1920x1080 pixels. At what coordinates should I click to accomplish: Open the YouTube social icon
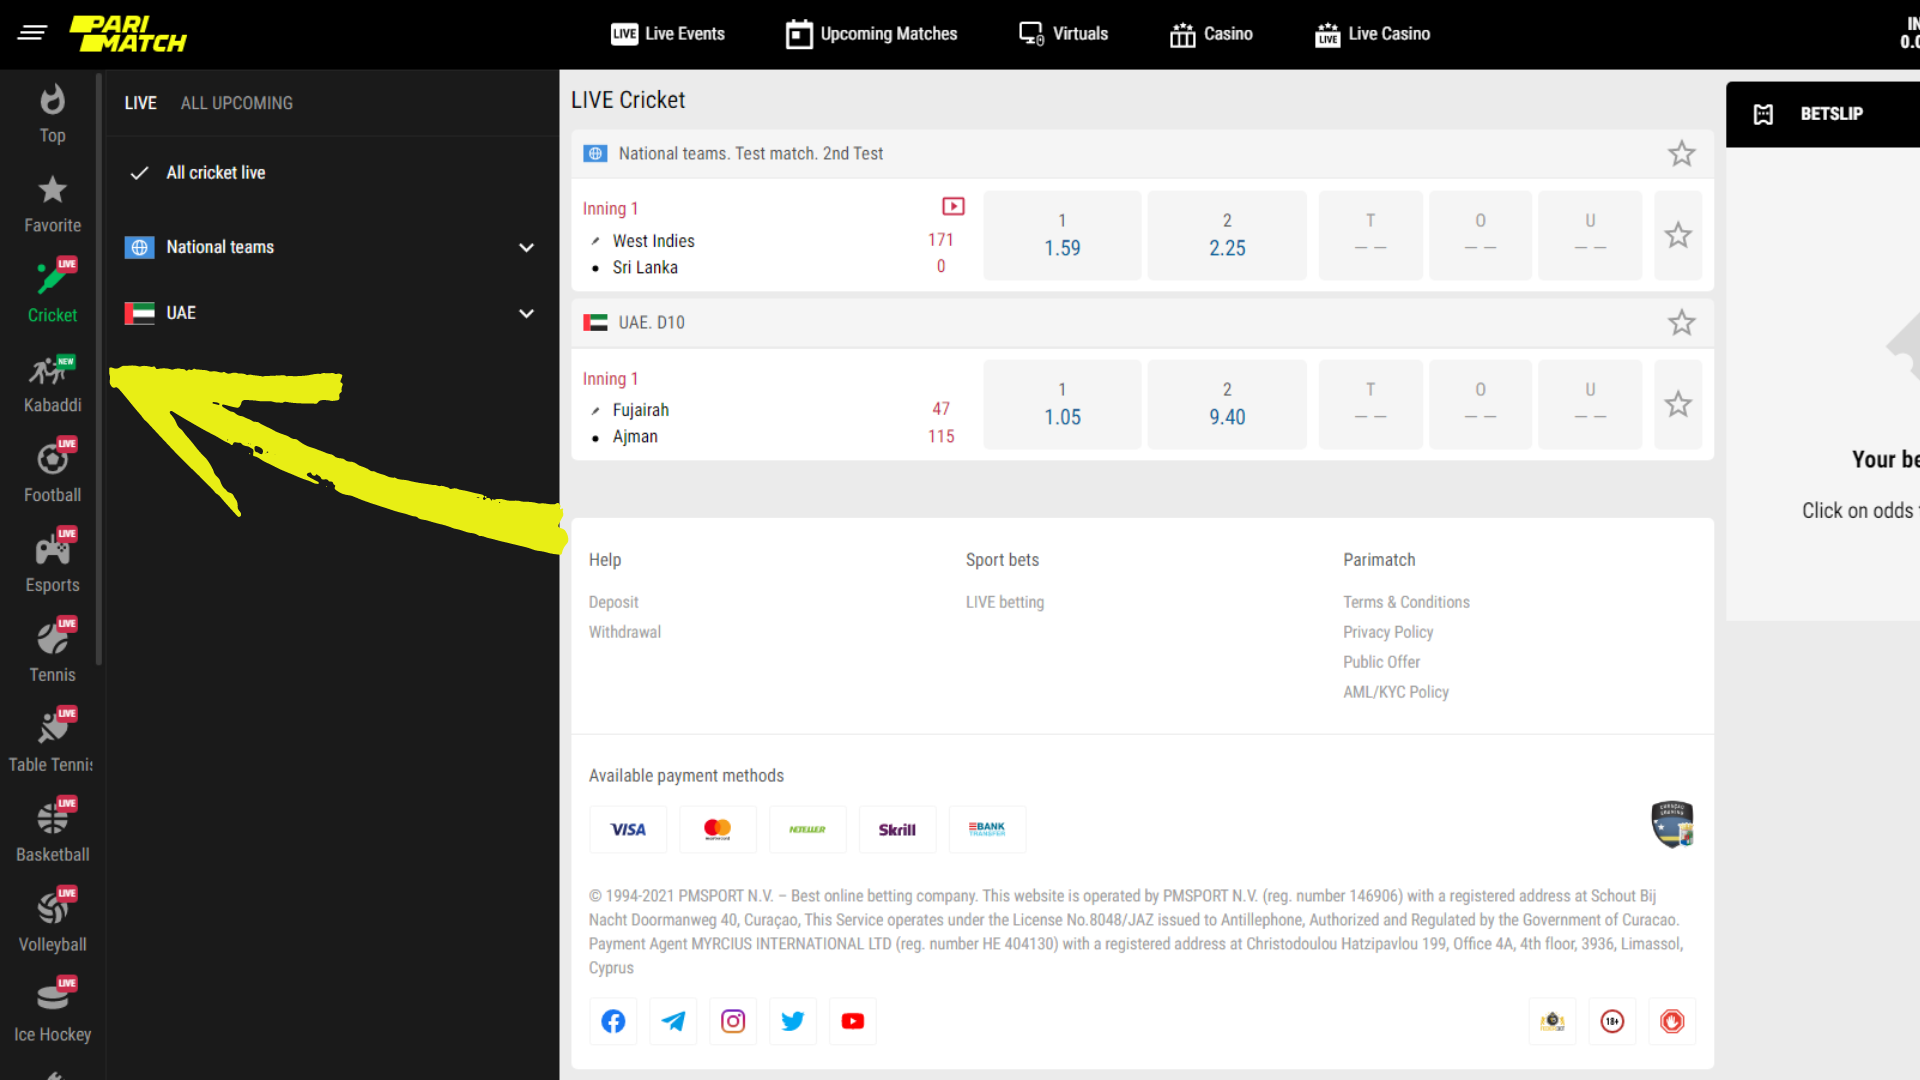coord(852,1021)
